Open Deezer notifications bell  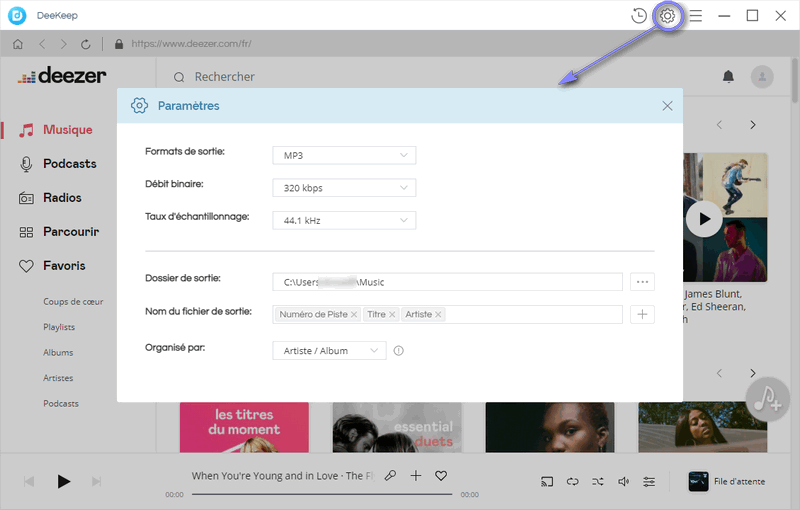[x=728, y=77]
